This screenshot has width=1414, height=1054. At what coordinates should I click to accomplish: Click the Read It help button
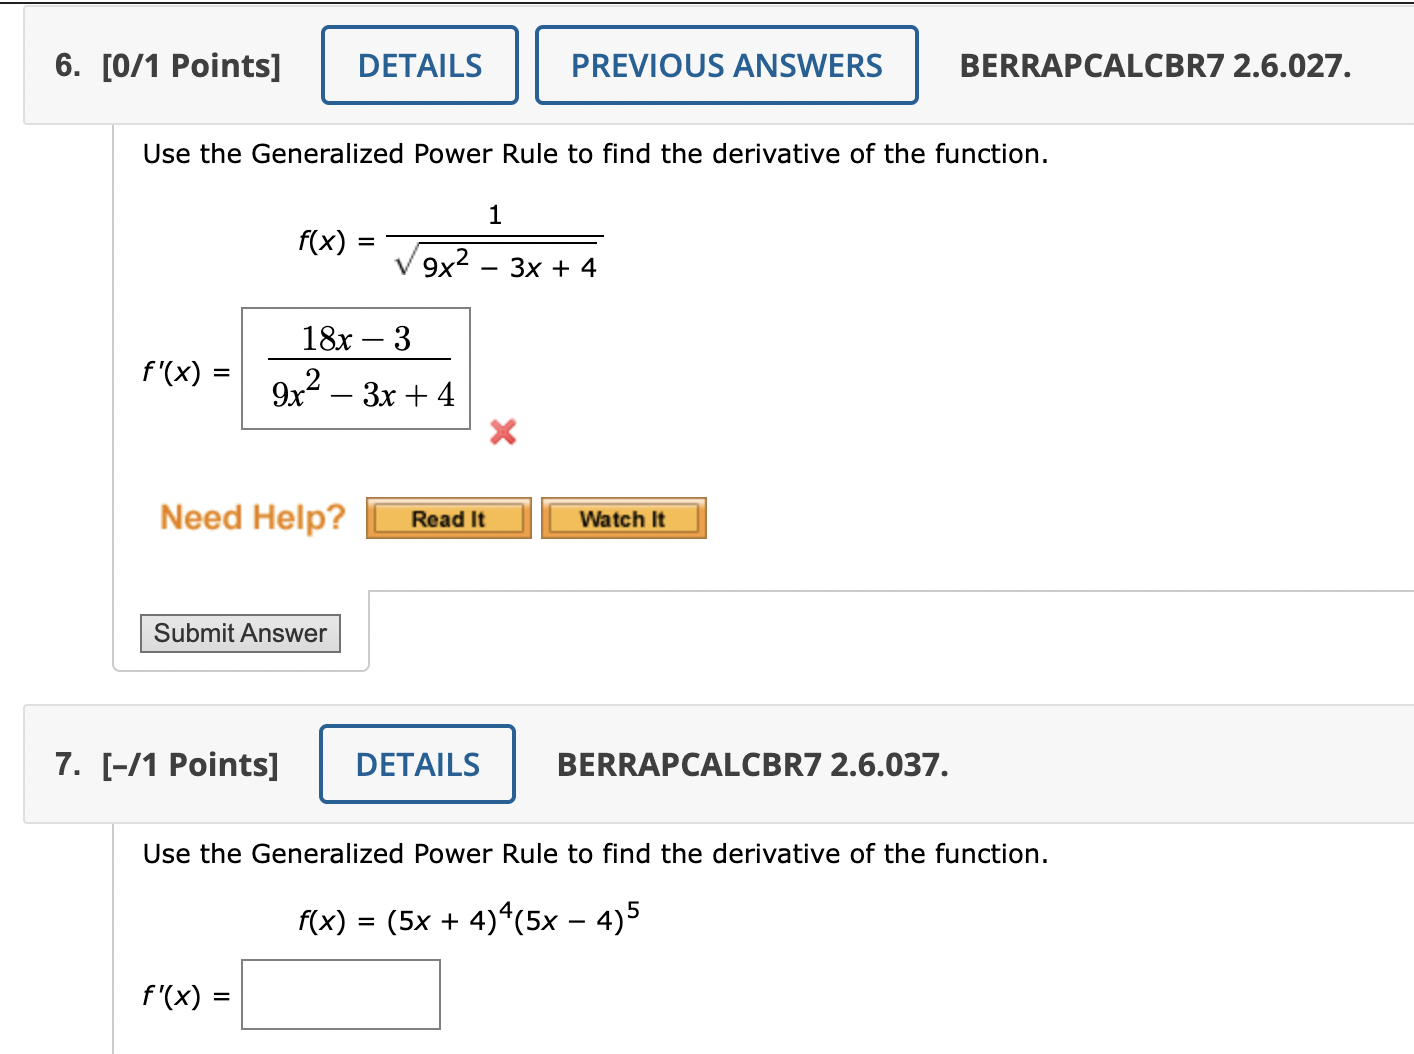[447, 518]
